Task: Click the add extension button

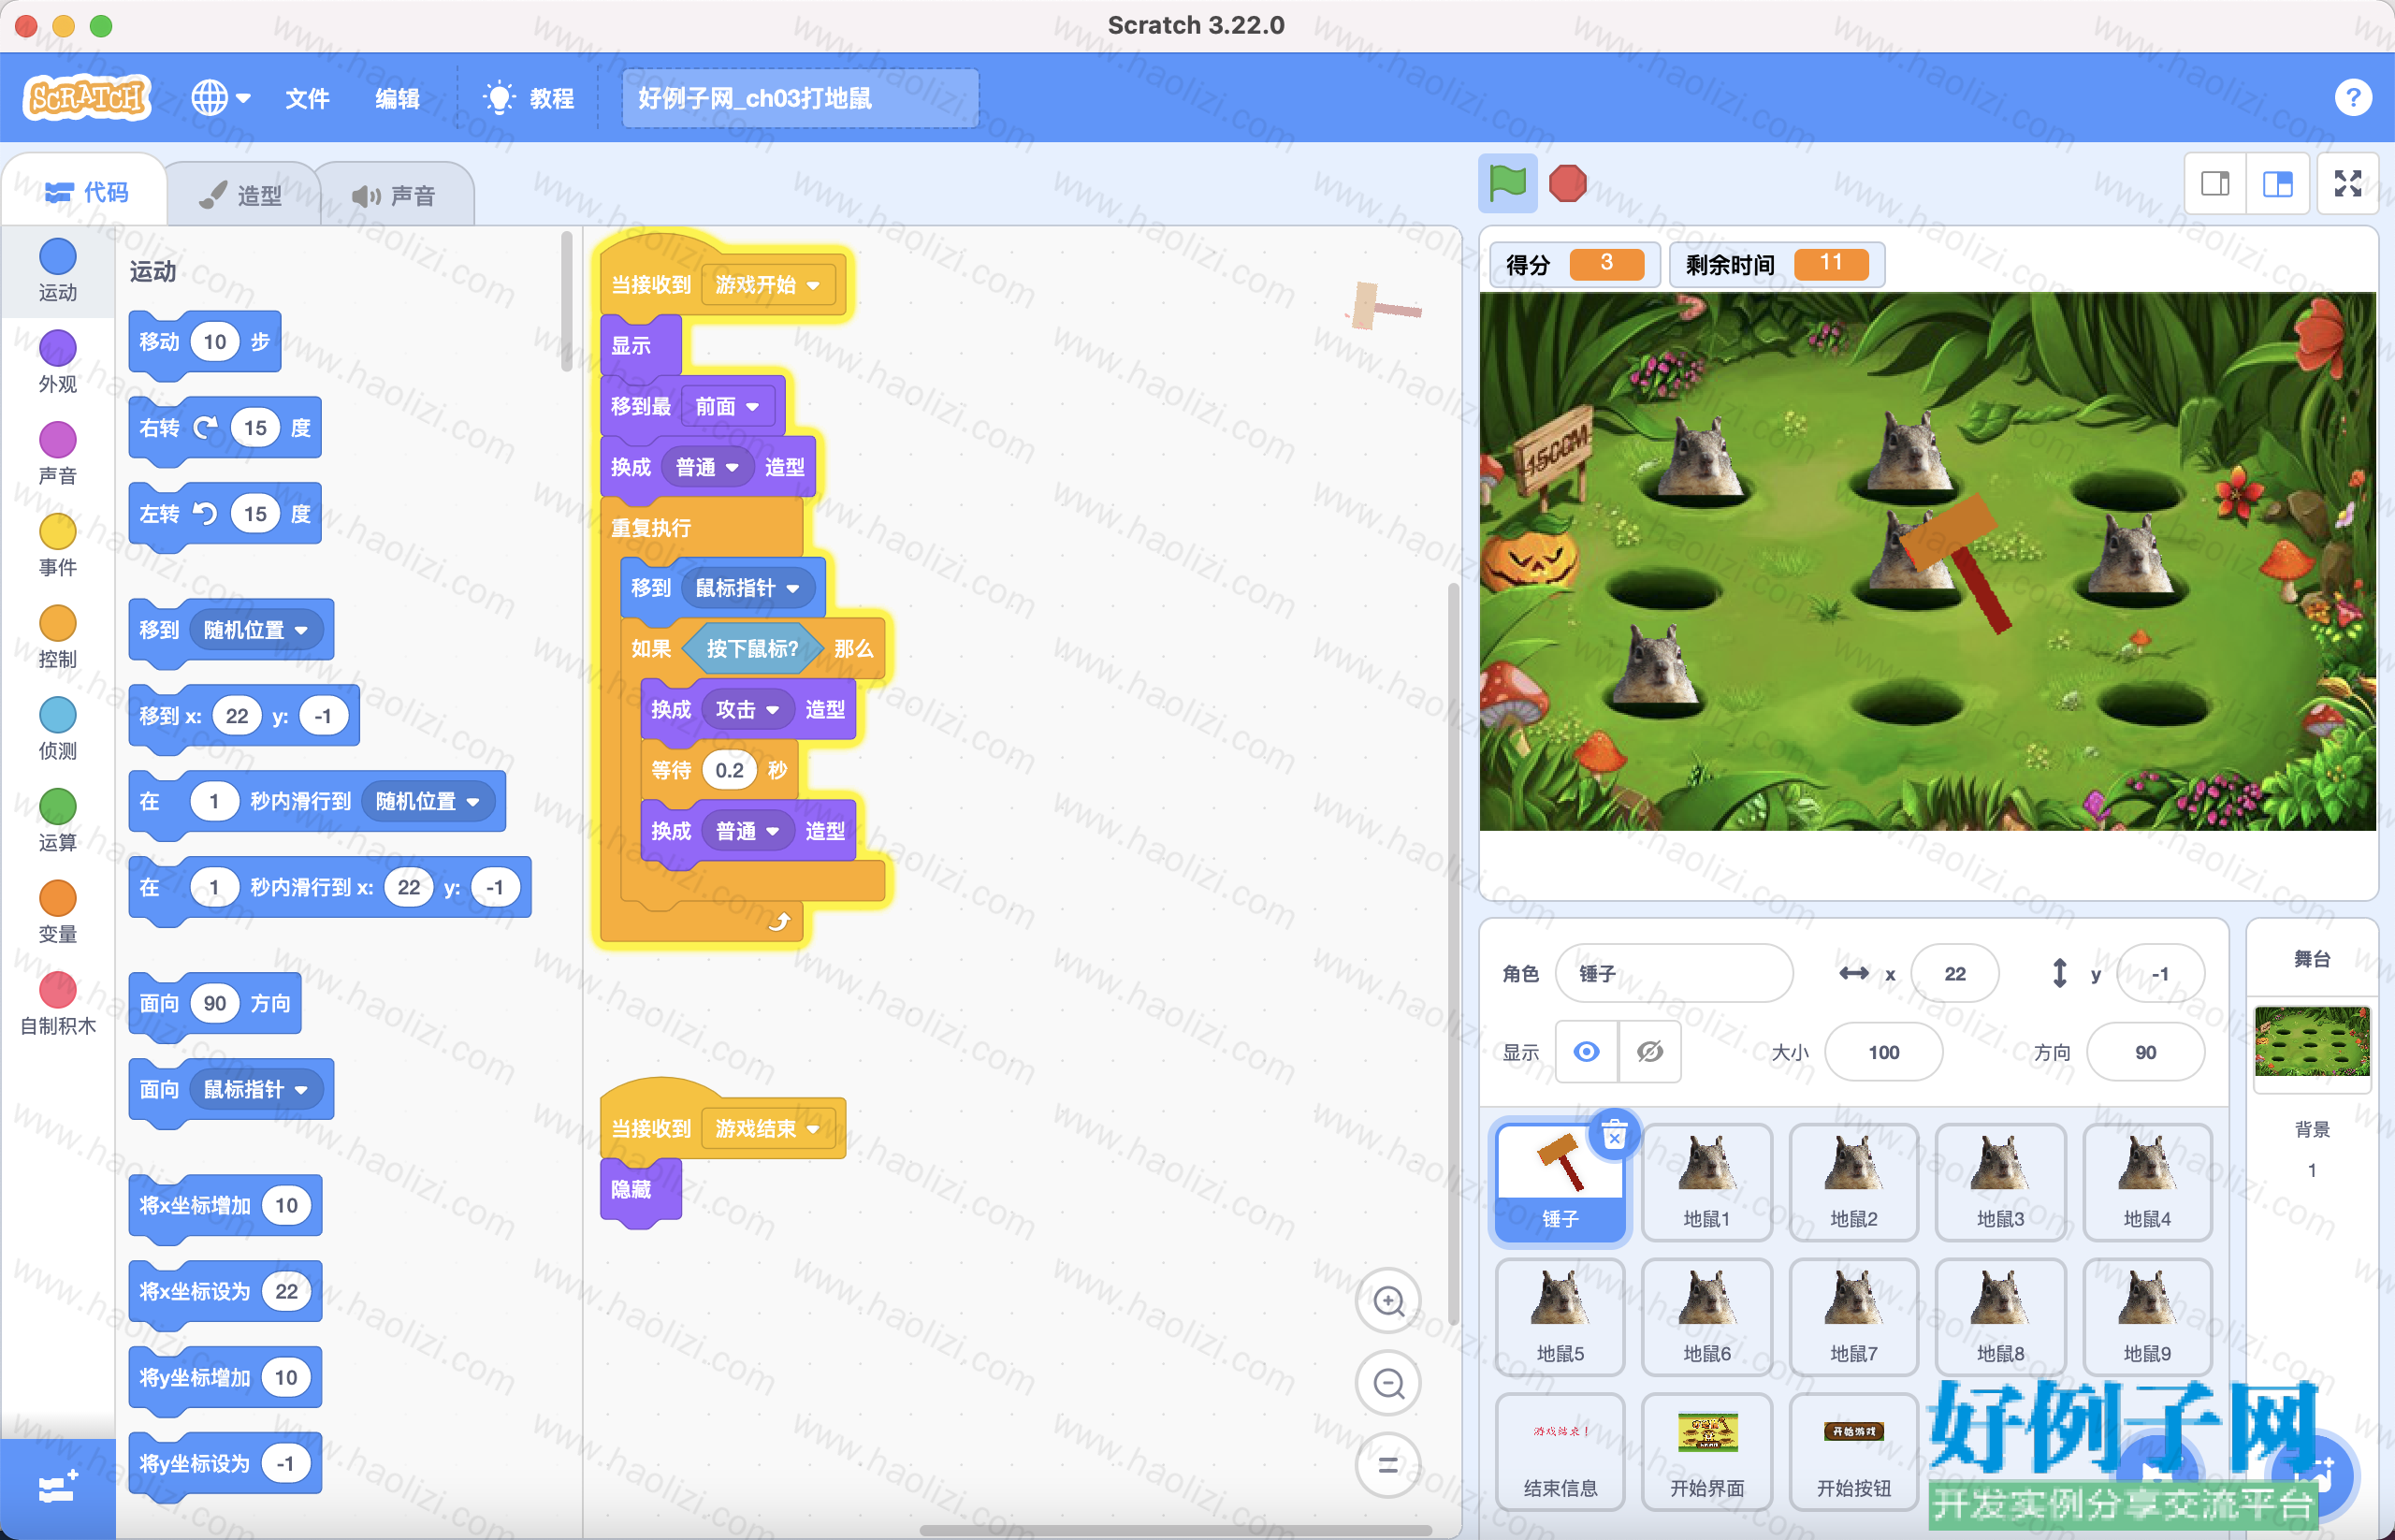Action: [x=57, y=1488]
